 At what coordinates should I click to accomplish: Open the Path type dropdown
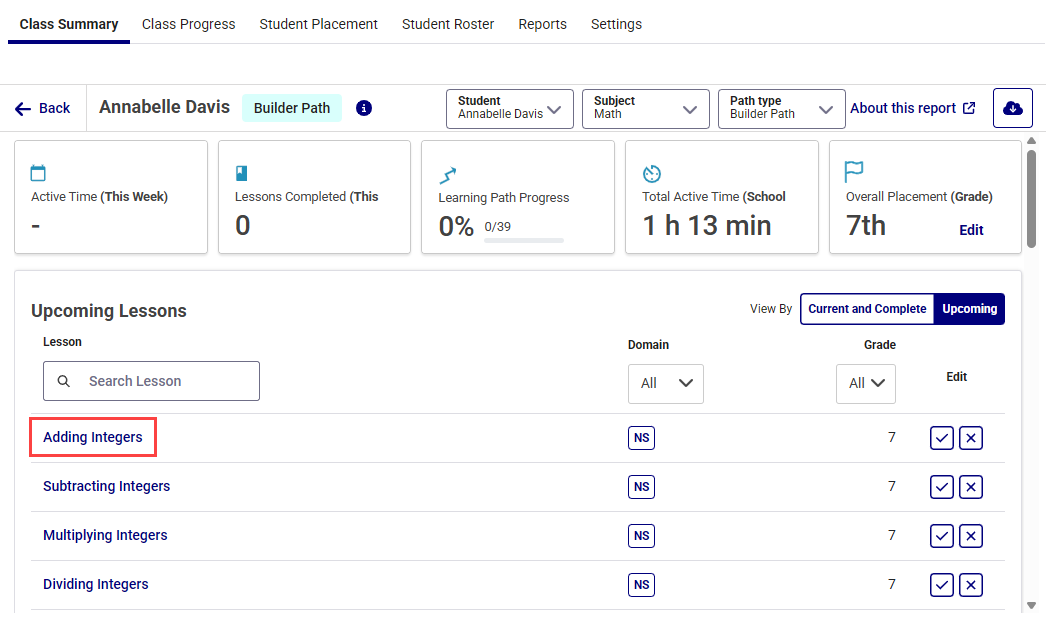click(x=781, y=108)
